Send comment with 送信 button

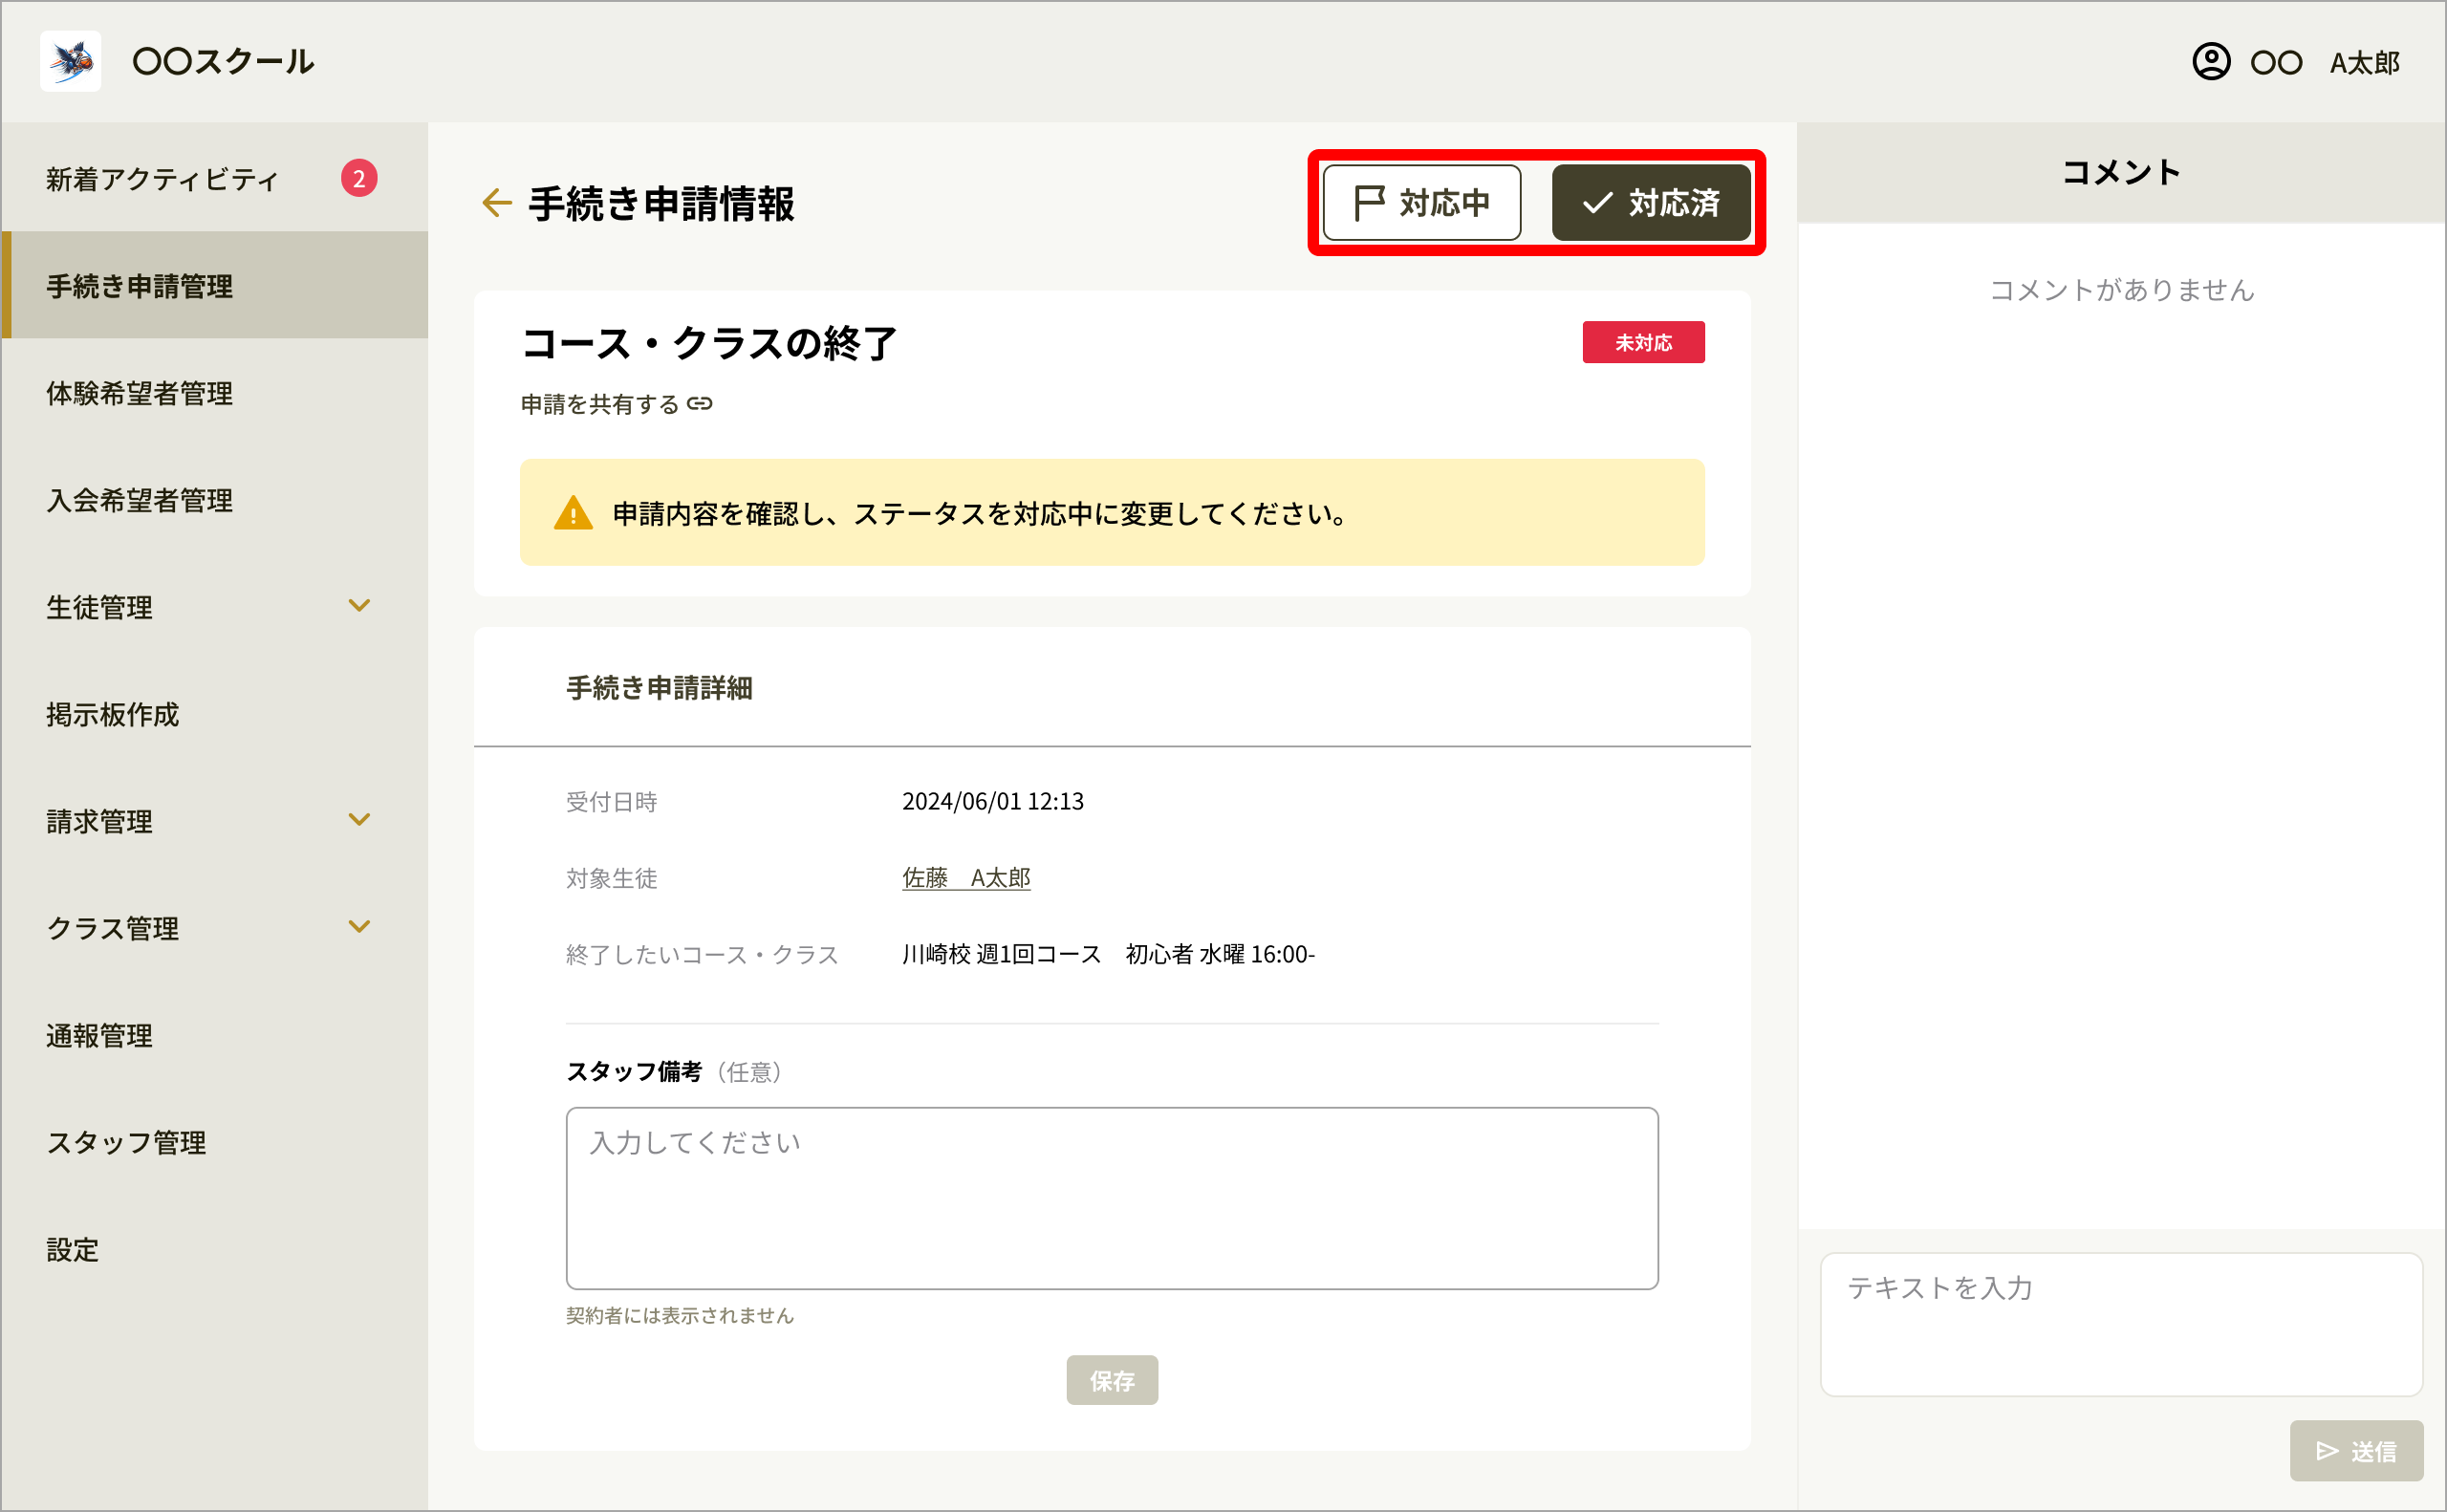coord(2356,1450)
